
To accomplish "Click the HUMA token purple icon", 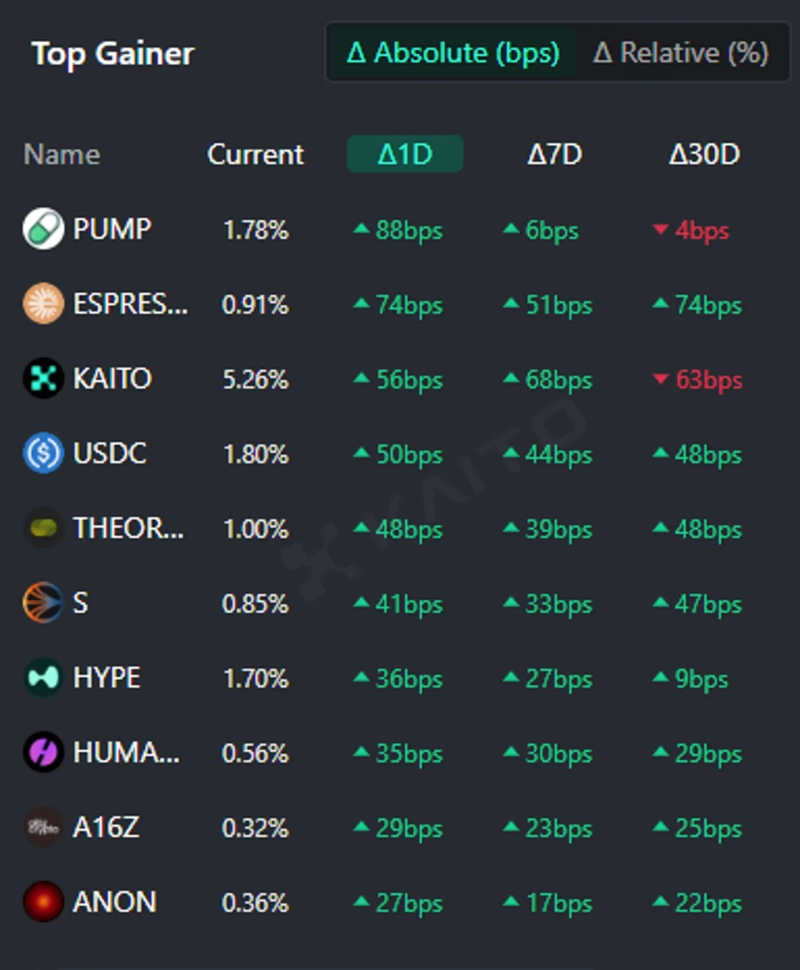I will coord(43,753).
